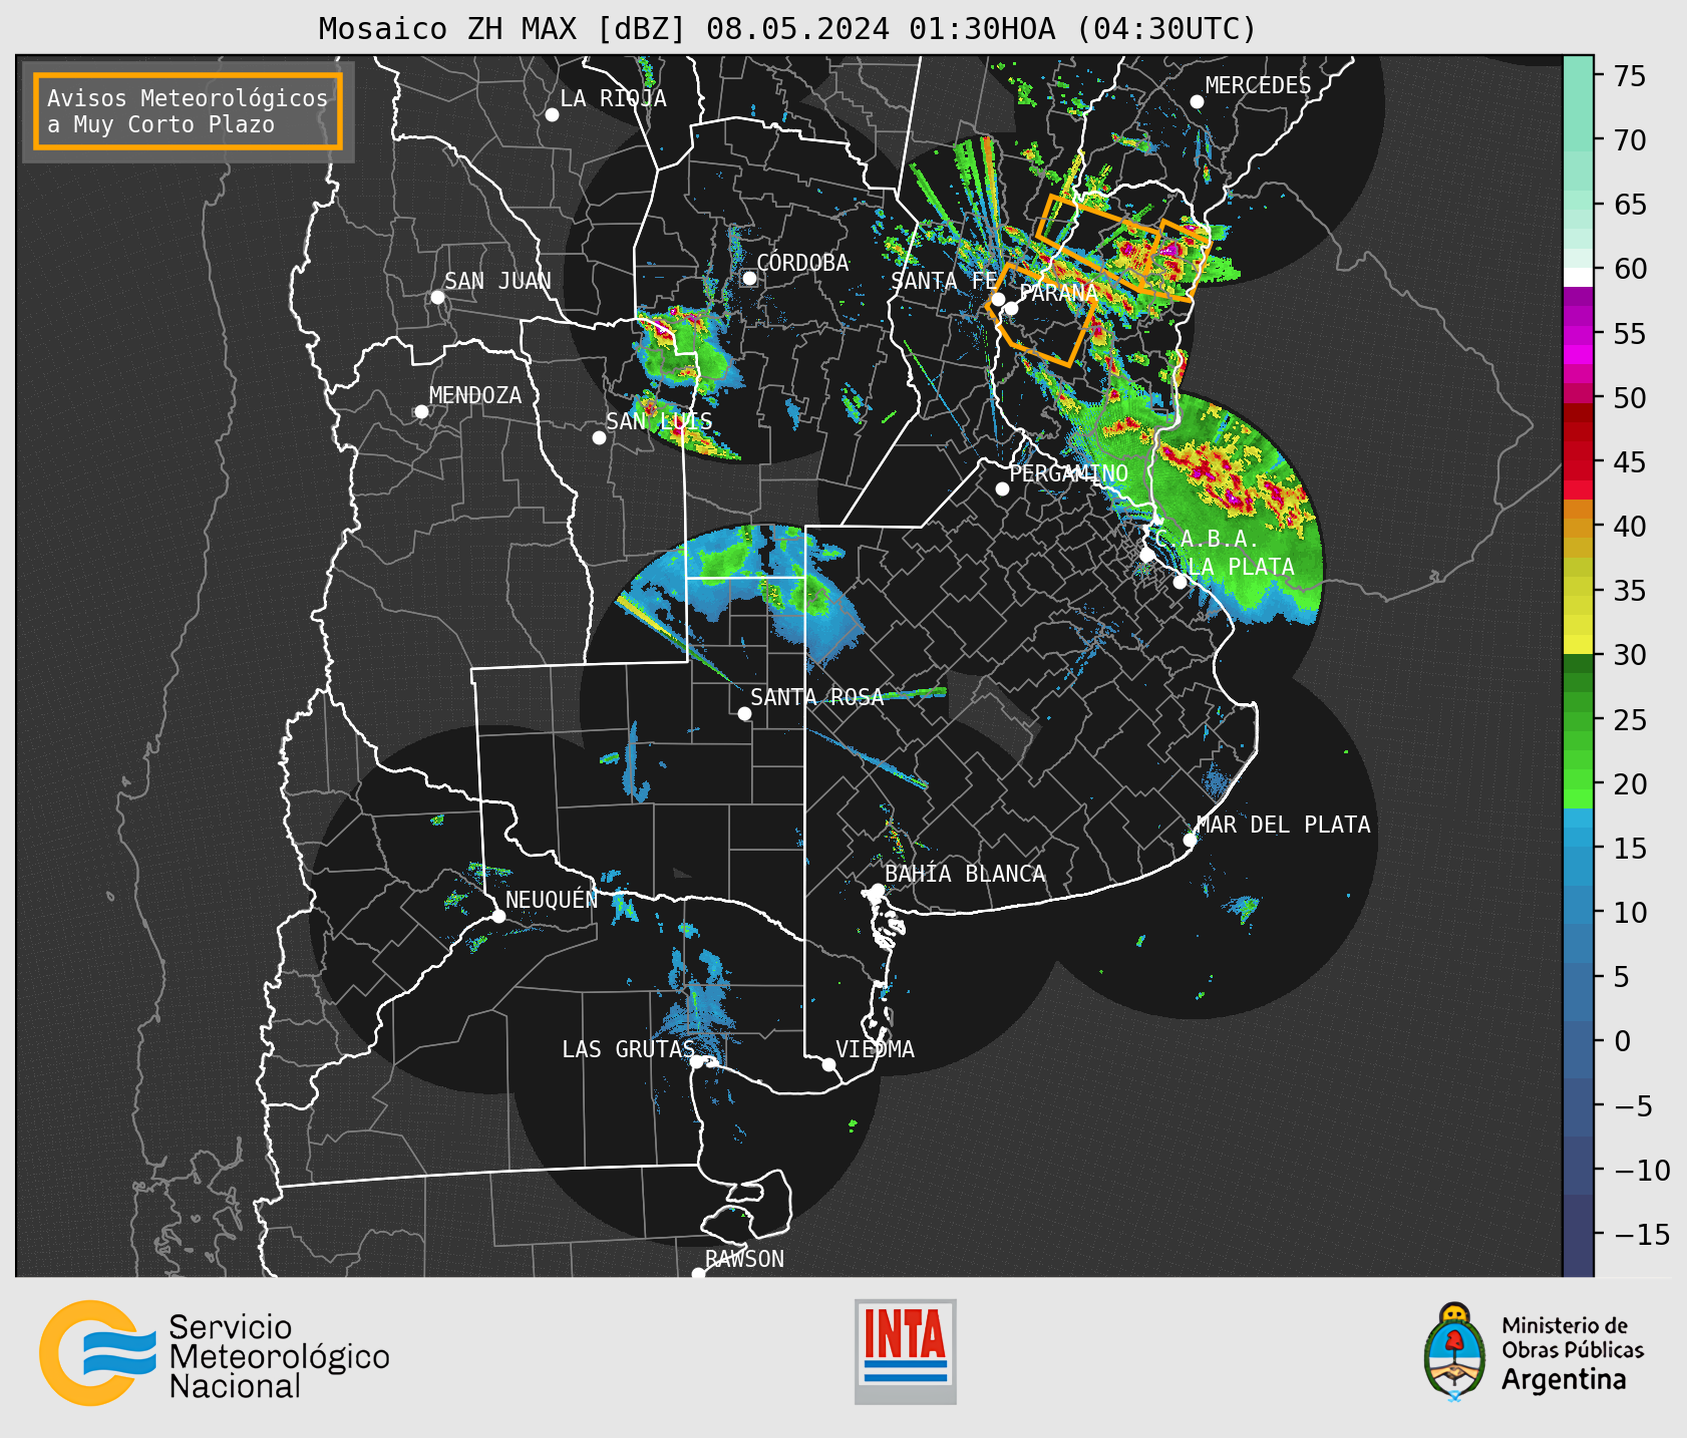Click the Avisos Meteorológicos a Muy Corto Plazo box
Image resolution: width=1687 pixels, height=1438 pixels.
click(188, 111)
